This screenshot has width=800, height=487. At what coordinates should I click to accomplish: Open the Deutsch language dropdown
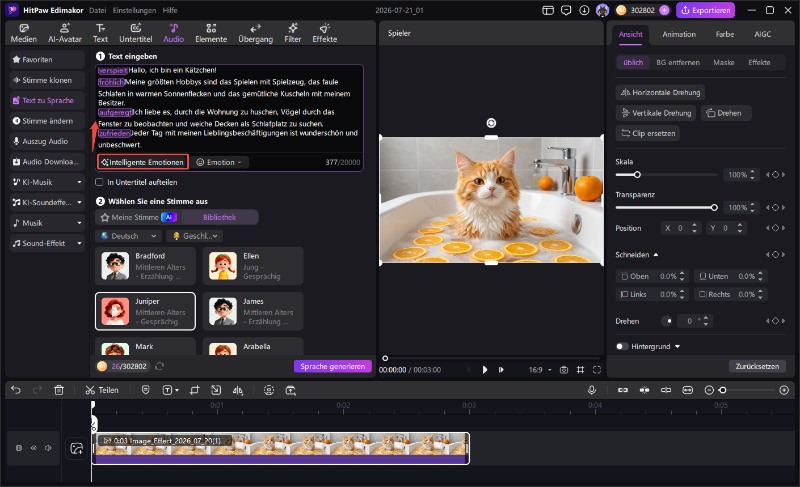129,236
